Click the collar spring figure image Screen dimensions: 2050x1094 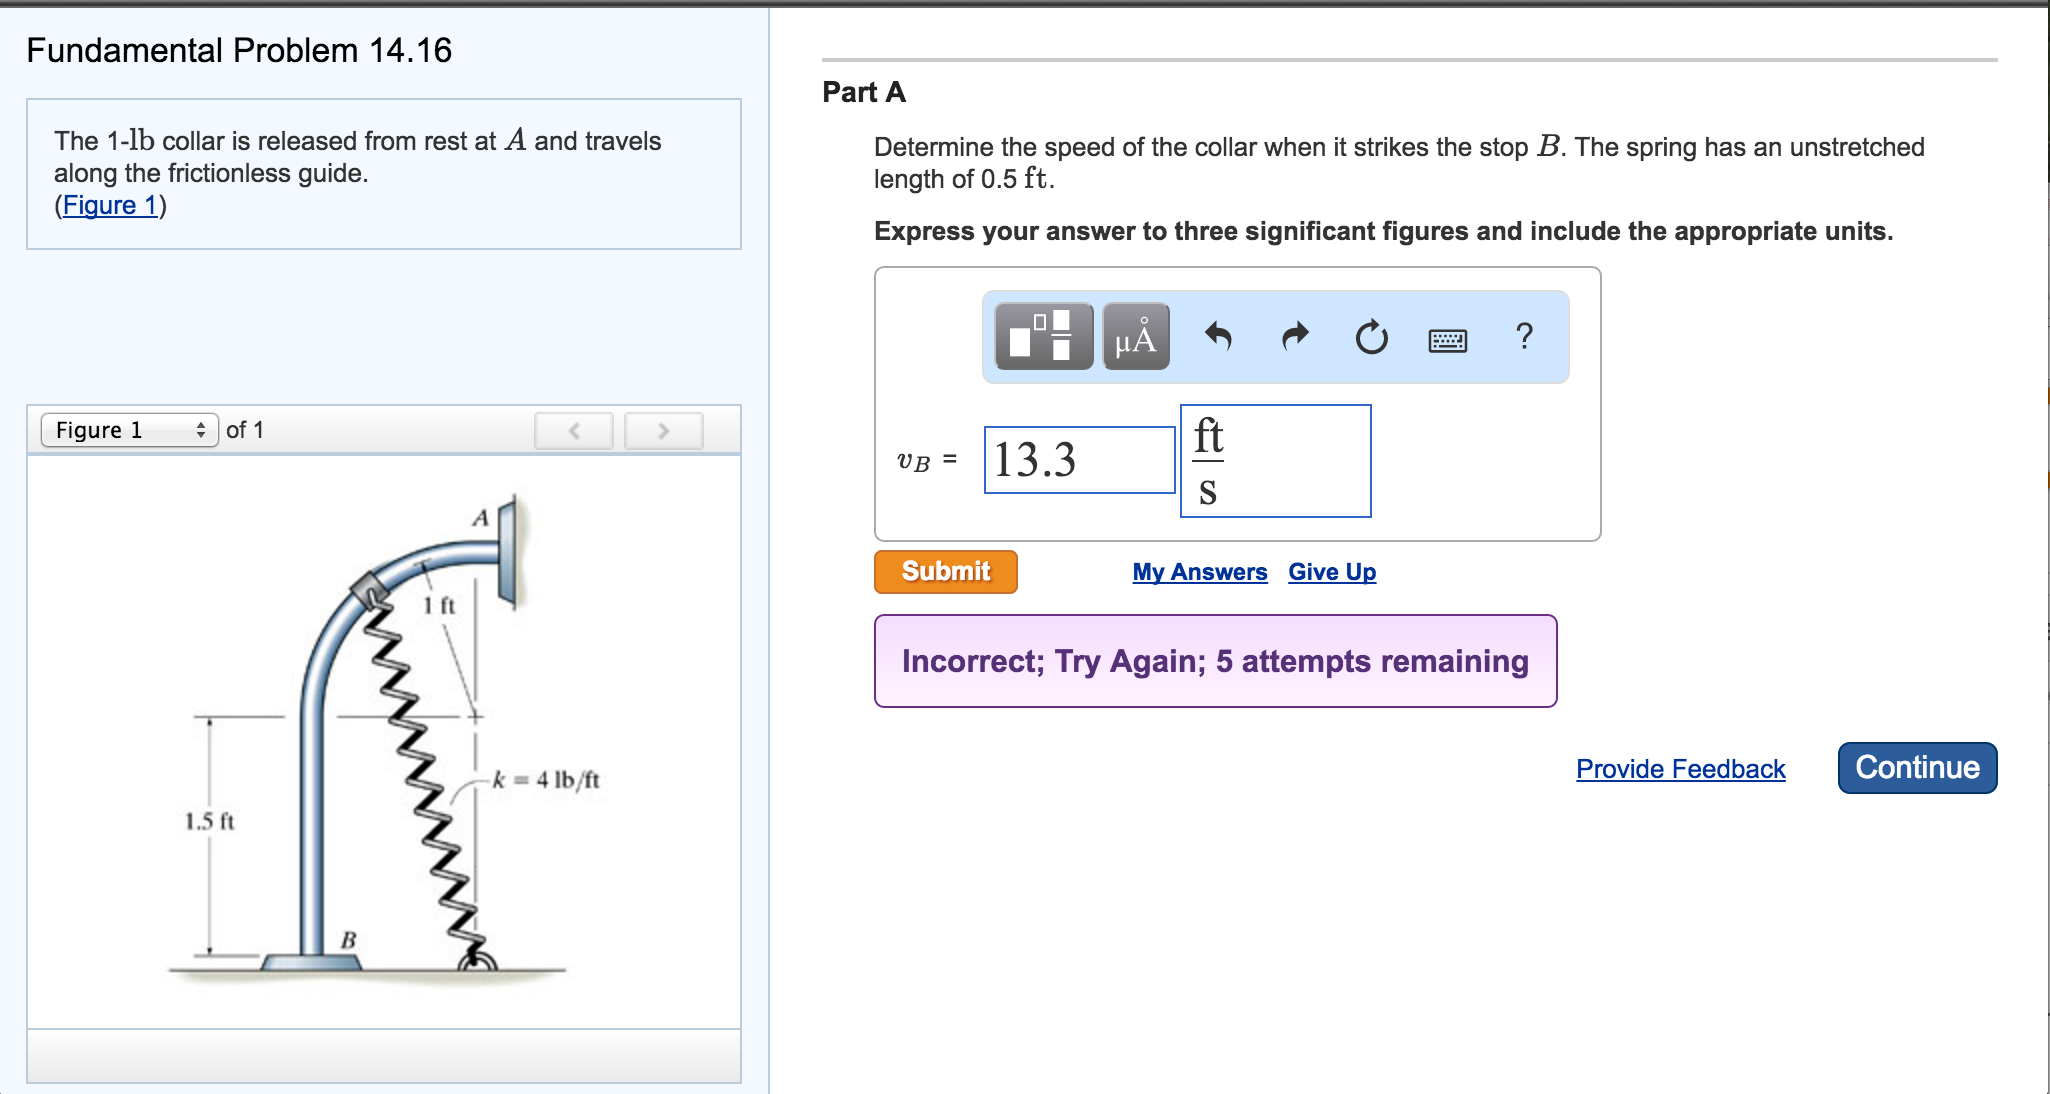(x=384, y=742)
